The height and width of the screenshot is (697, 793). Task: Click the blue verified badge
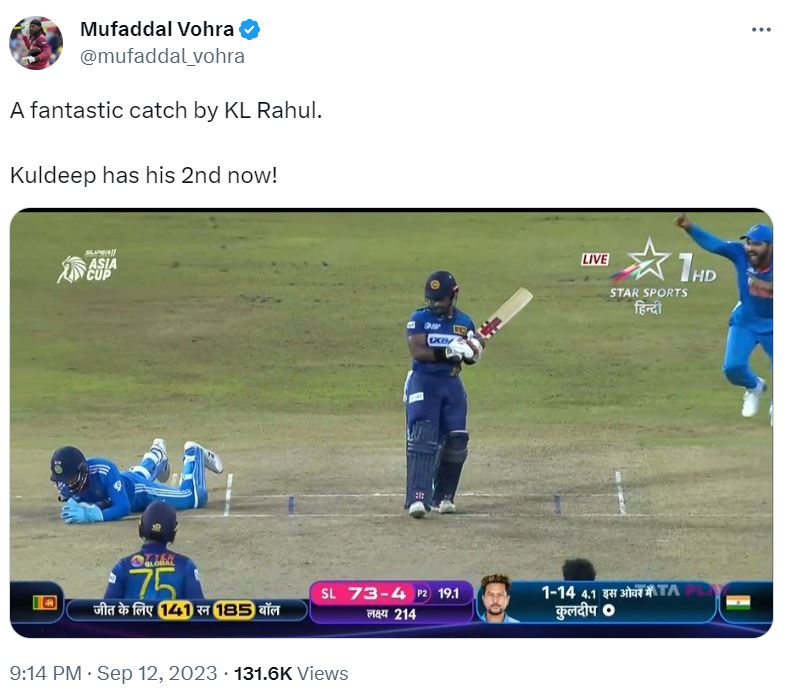point(250,30)
